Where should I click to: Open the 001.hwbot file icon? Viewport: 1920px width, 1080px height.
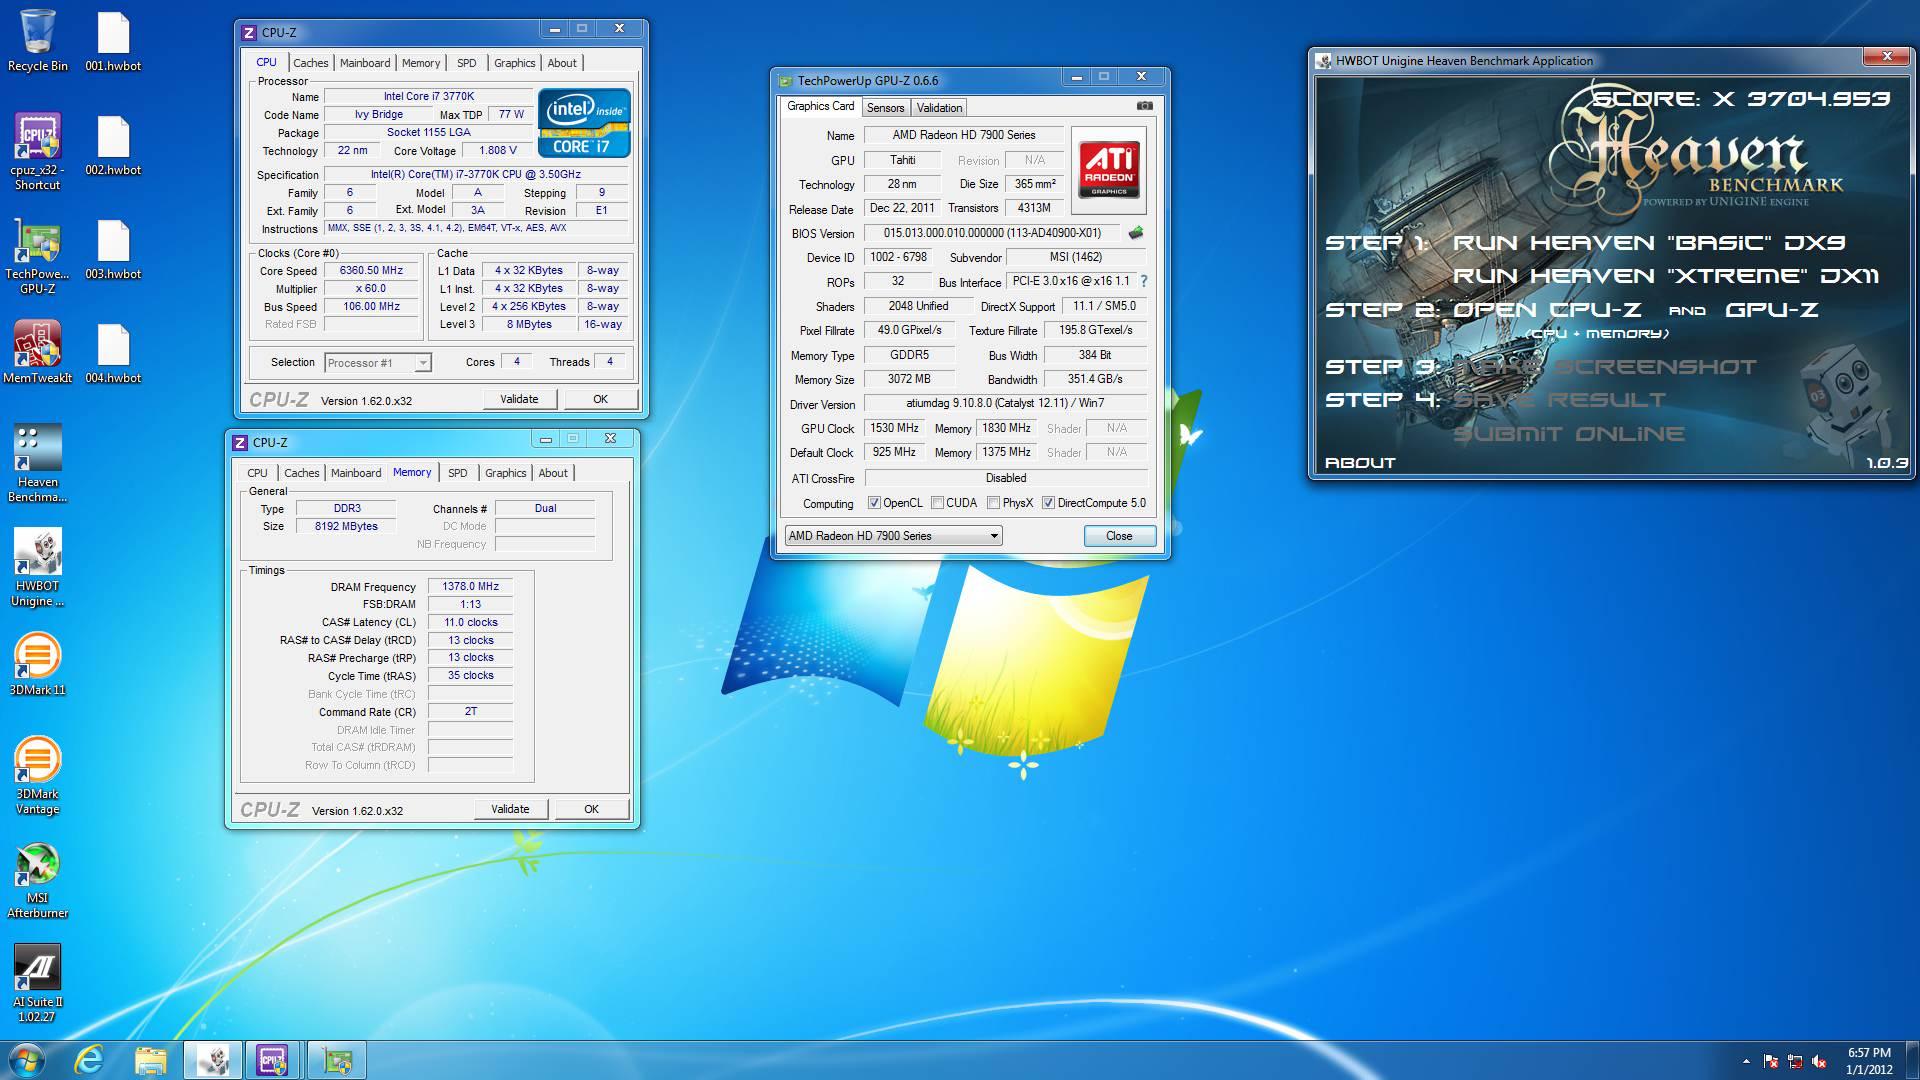[113, 40]
